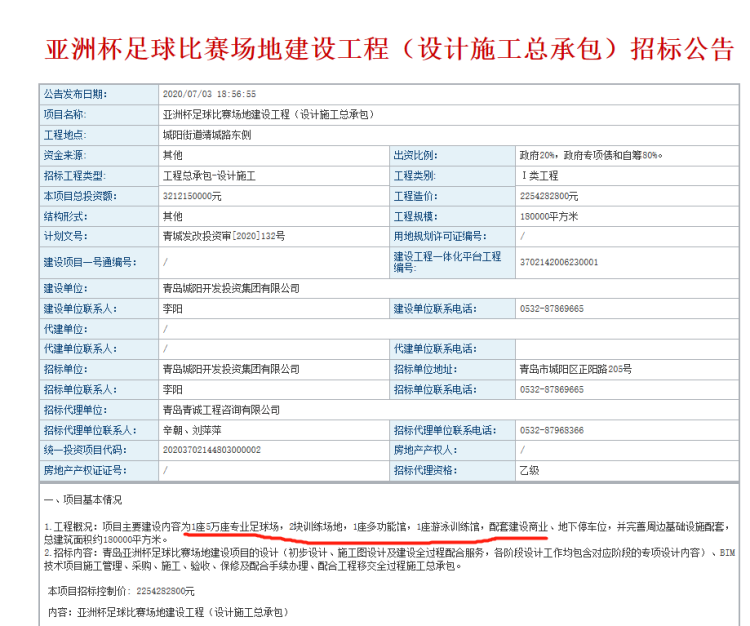The width and height of the screenshot is (750, 626).
Task: Click the line starting with 内容：
Action: [168, 613]
